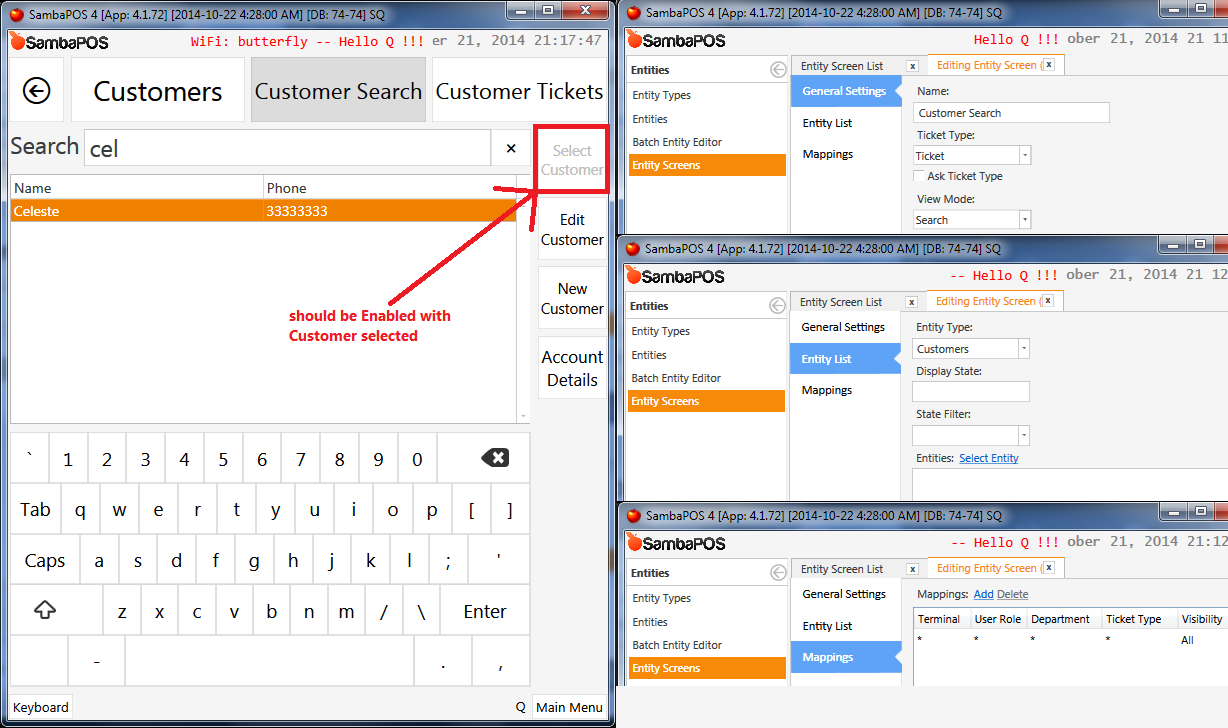
Task: Click the Name field with Customer Search
Action: coord(1011,113)
